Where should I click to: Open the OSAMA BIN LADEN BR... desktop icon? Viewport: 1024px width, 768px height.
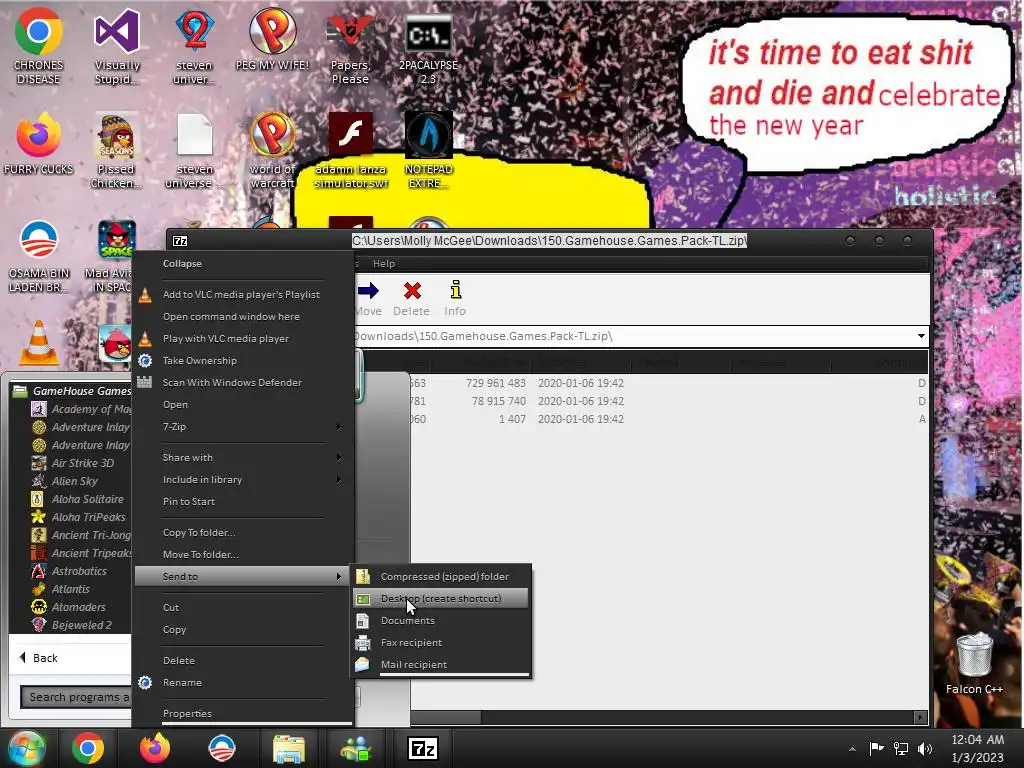point(39,256)
